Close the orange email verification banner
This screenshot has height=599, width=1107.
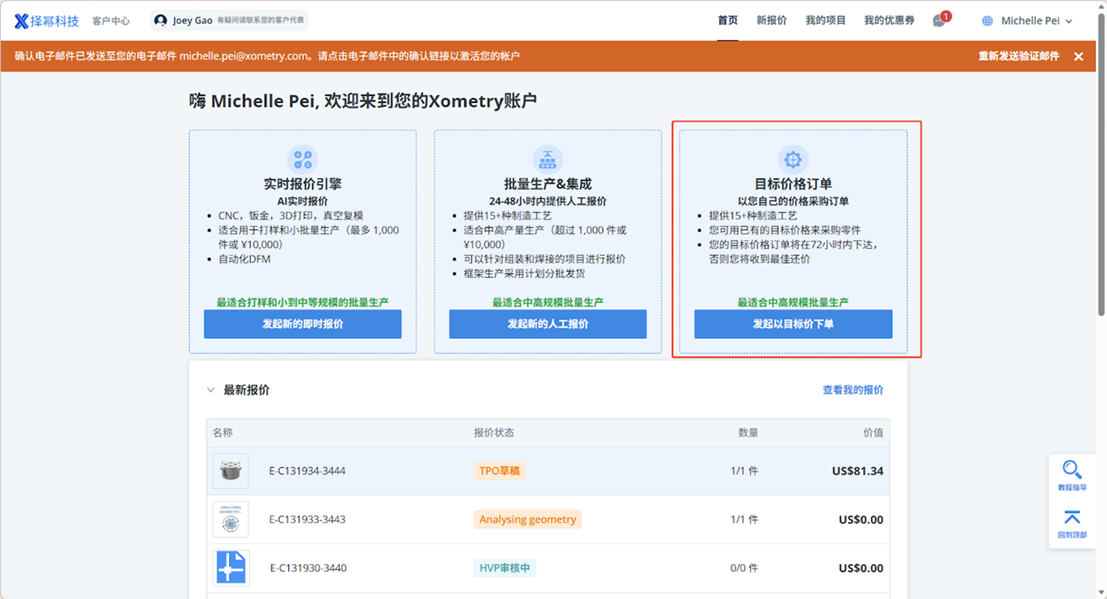1078,57
